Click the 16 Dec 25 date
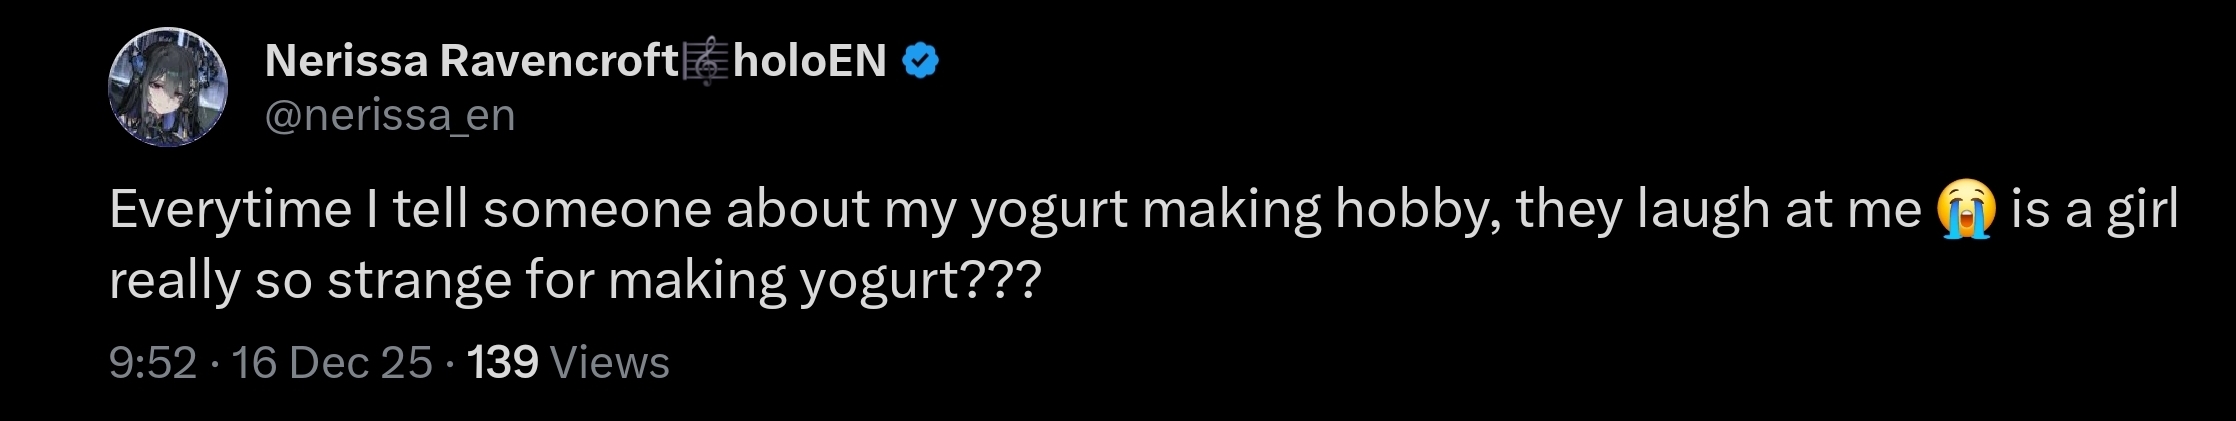This screenshot has width=2236, height=421. pyautogui.click(x=332, y=363)
